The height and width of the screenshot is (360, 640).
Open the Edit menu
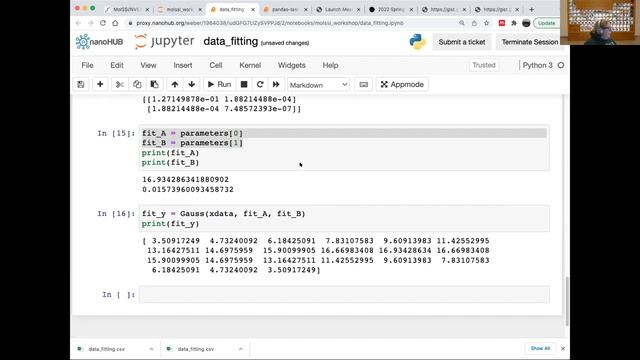tap(117, 65)
